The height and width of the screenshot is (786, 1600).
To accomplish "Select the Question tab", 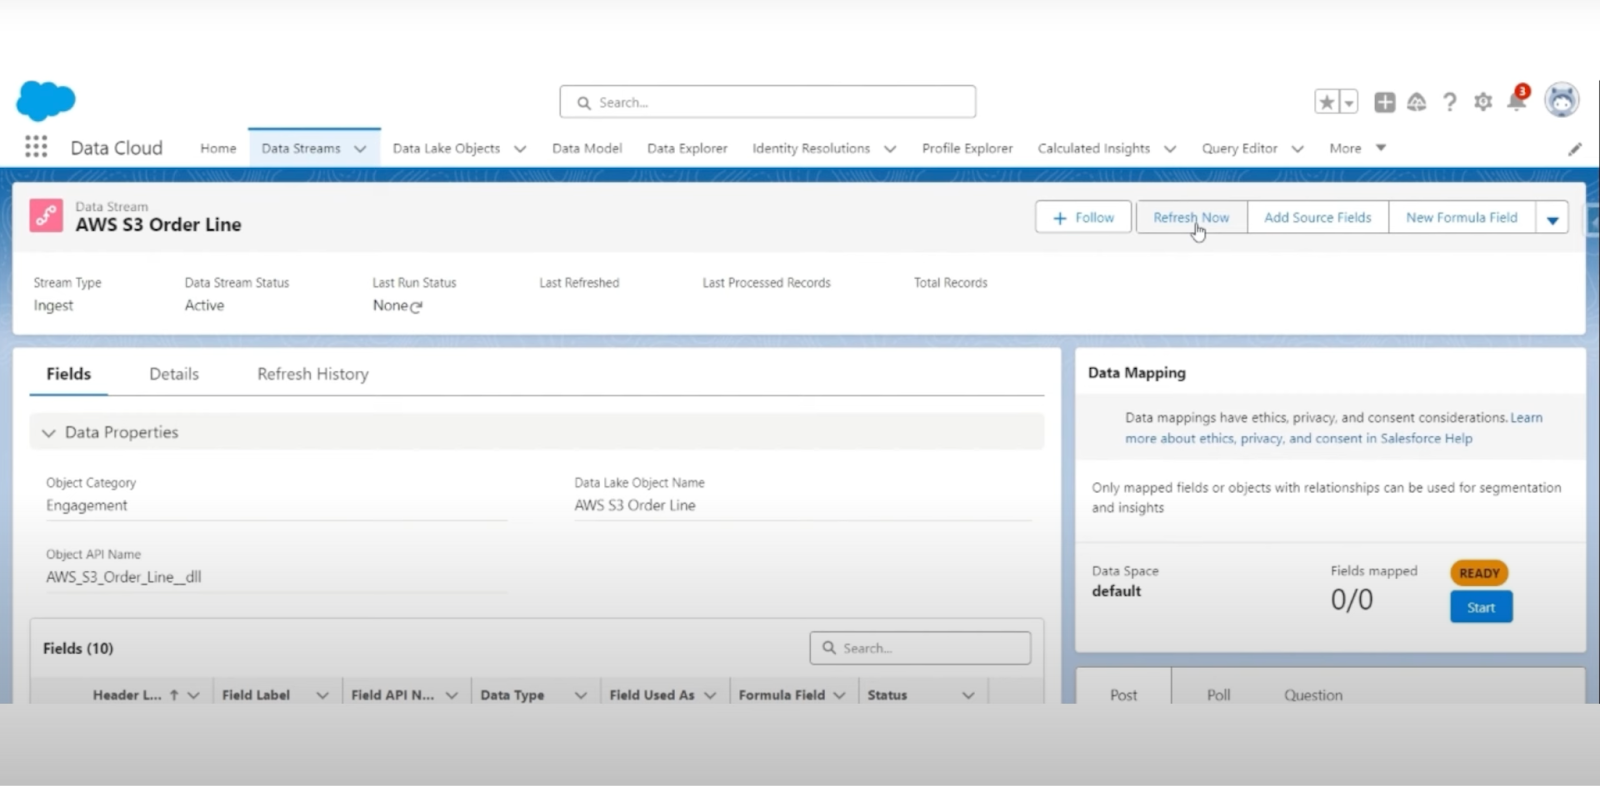I will 1313,695.
